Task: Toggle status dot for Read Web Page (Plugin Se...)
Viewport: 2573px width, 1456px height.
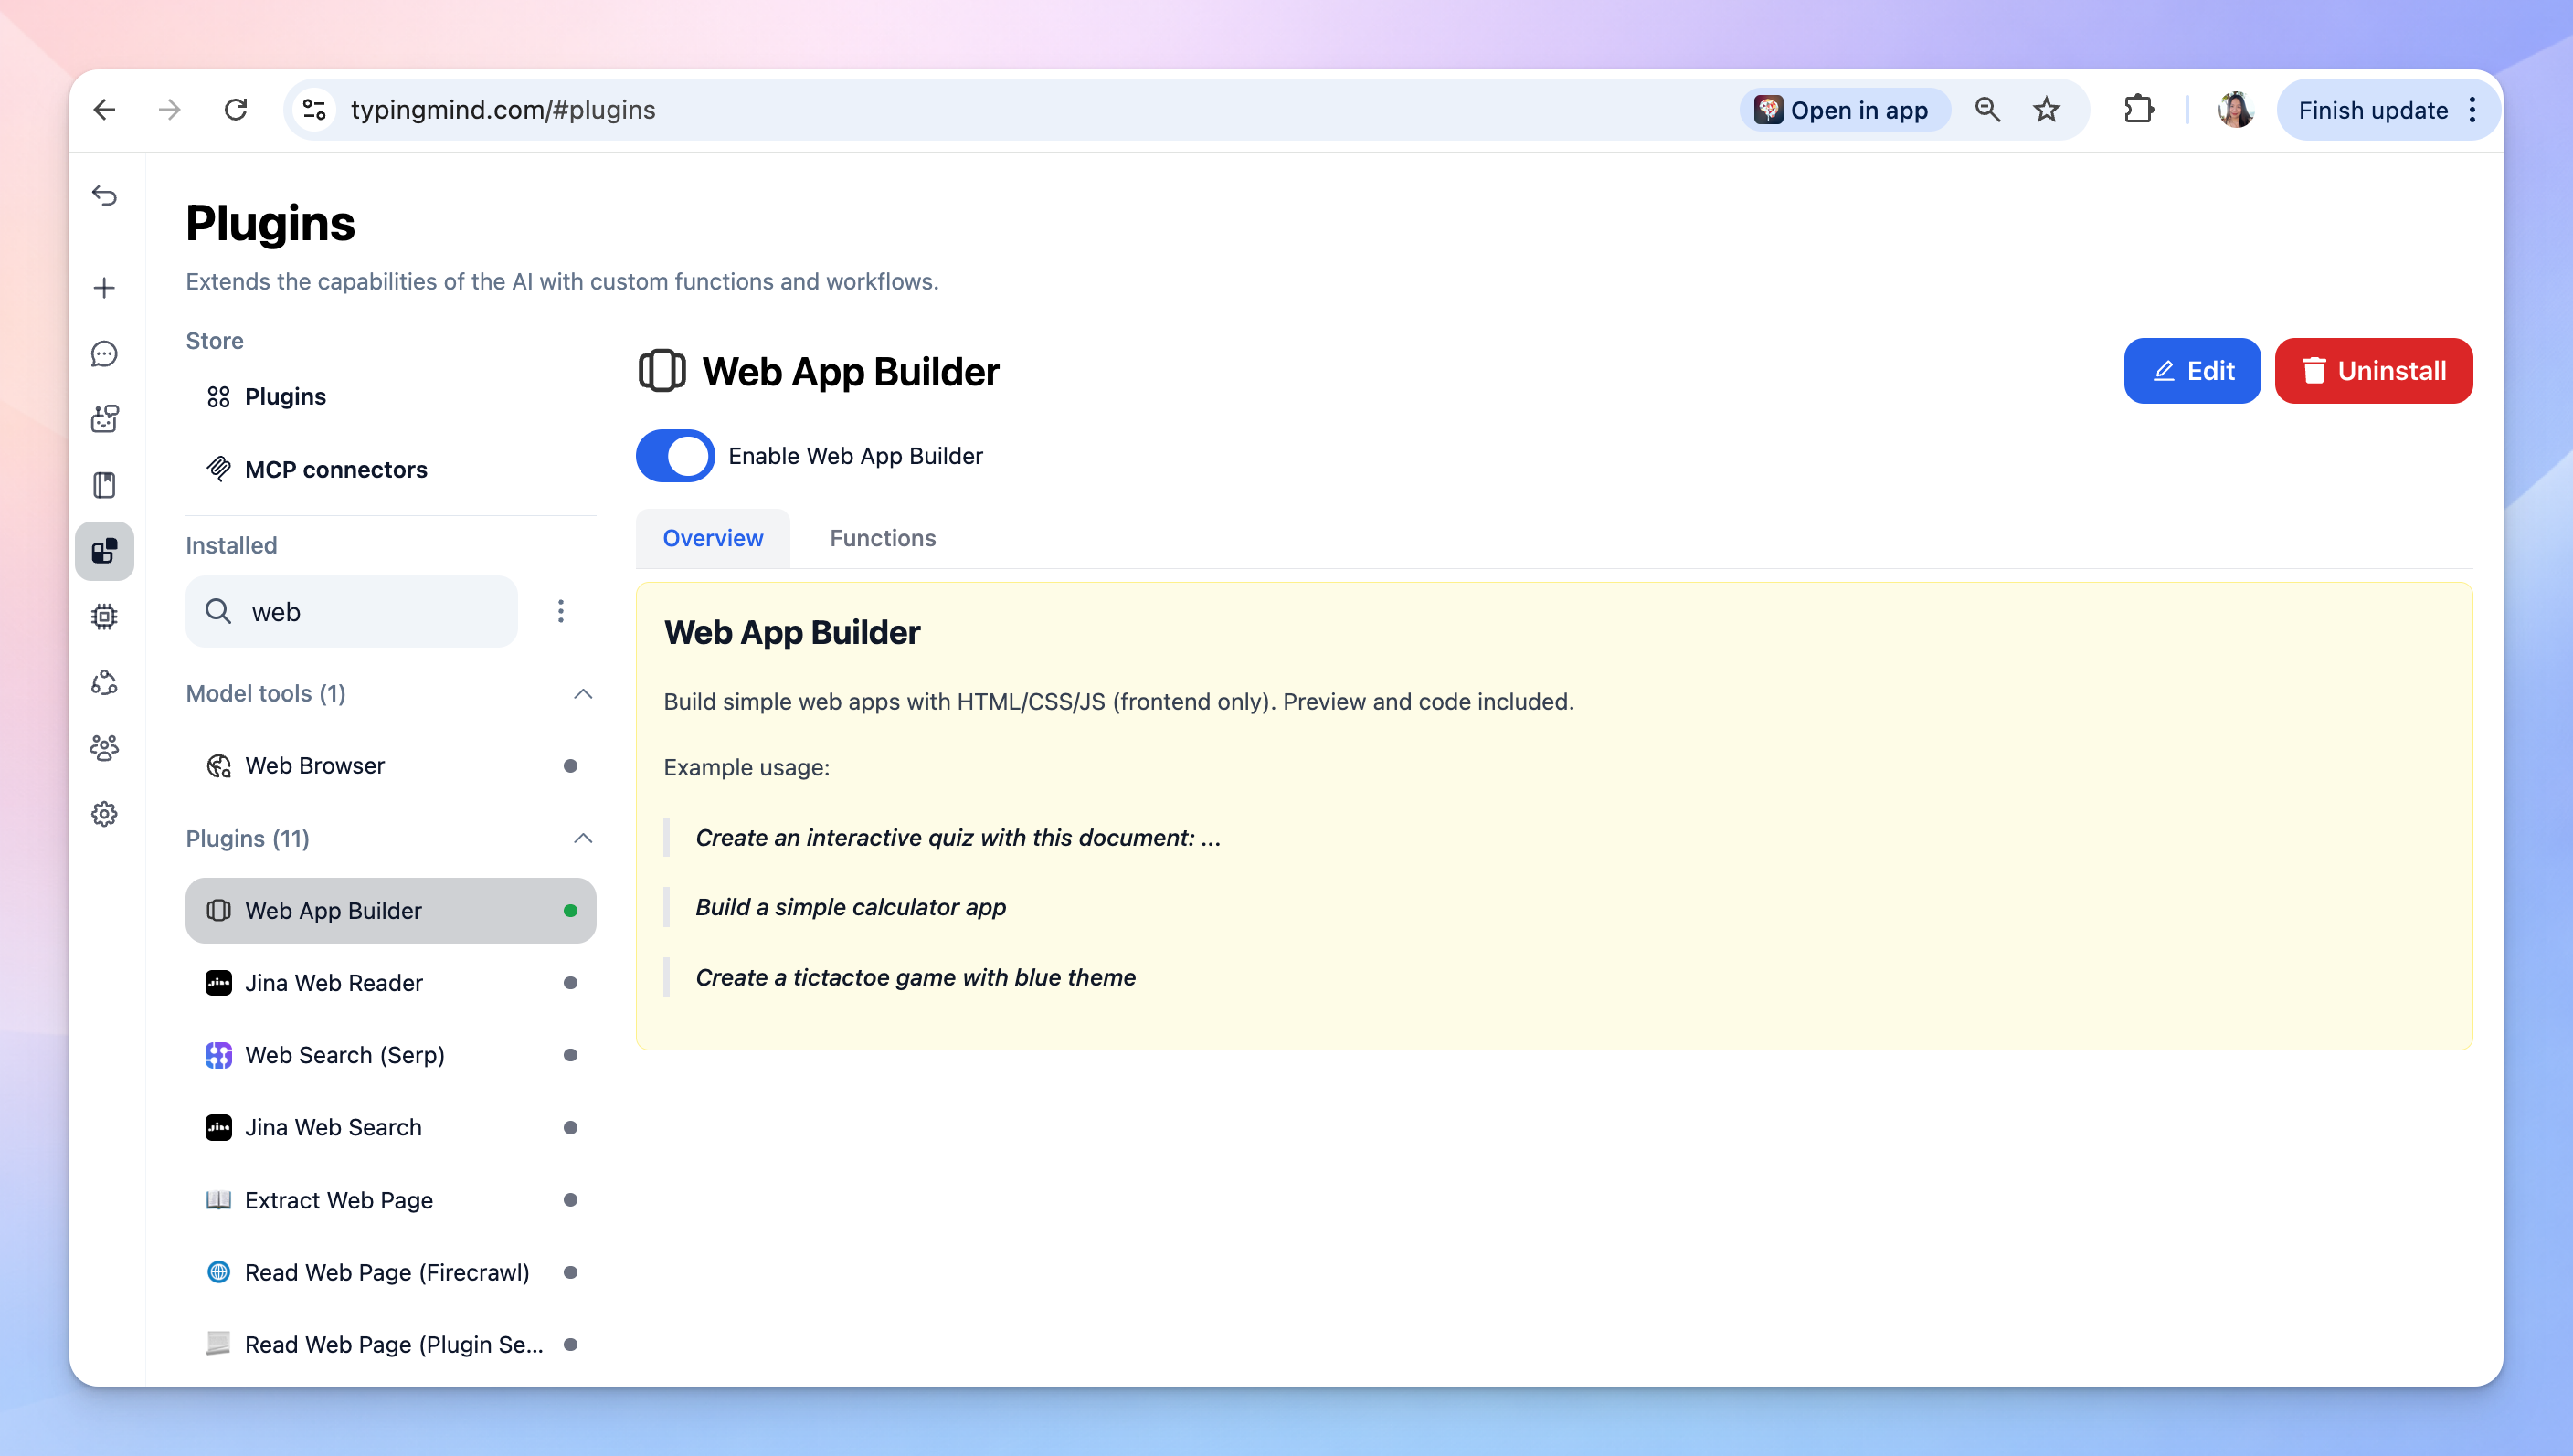Action: click(x=570, y=1345)
